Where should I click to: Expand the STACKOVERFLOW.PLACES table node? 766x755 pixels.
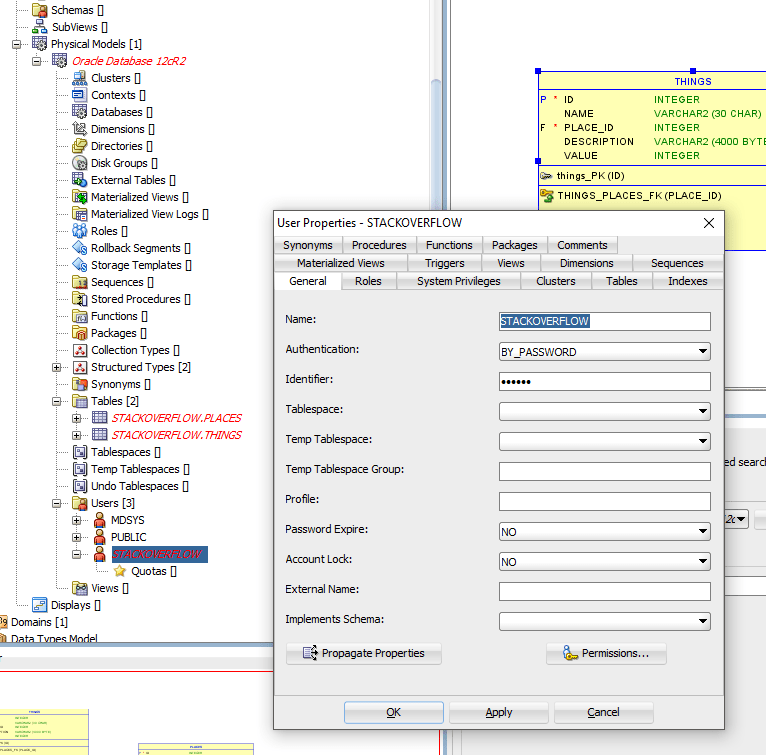coord(77,418)
